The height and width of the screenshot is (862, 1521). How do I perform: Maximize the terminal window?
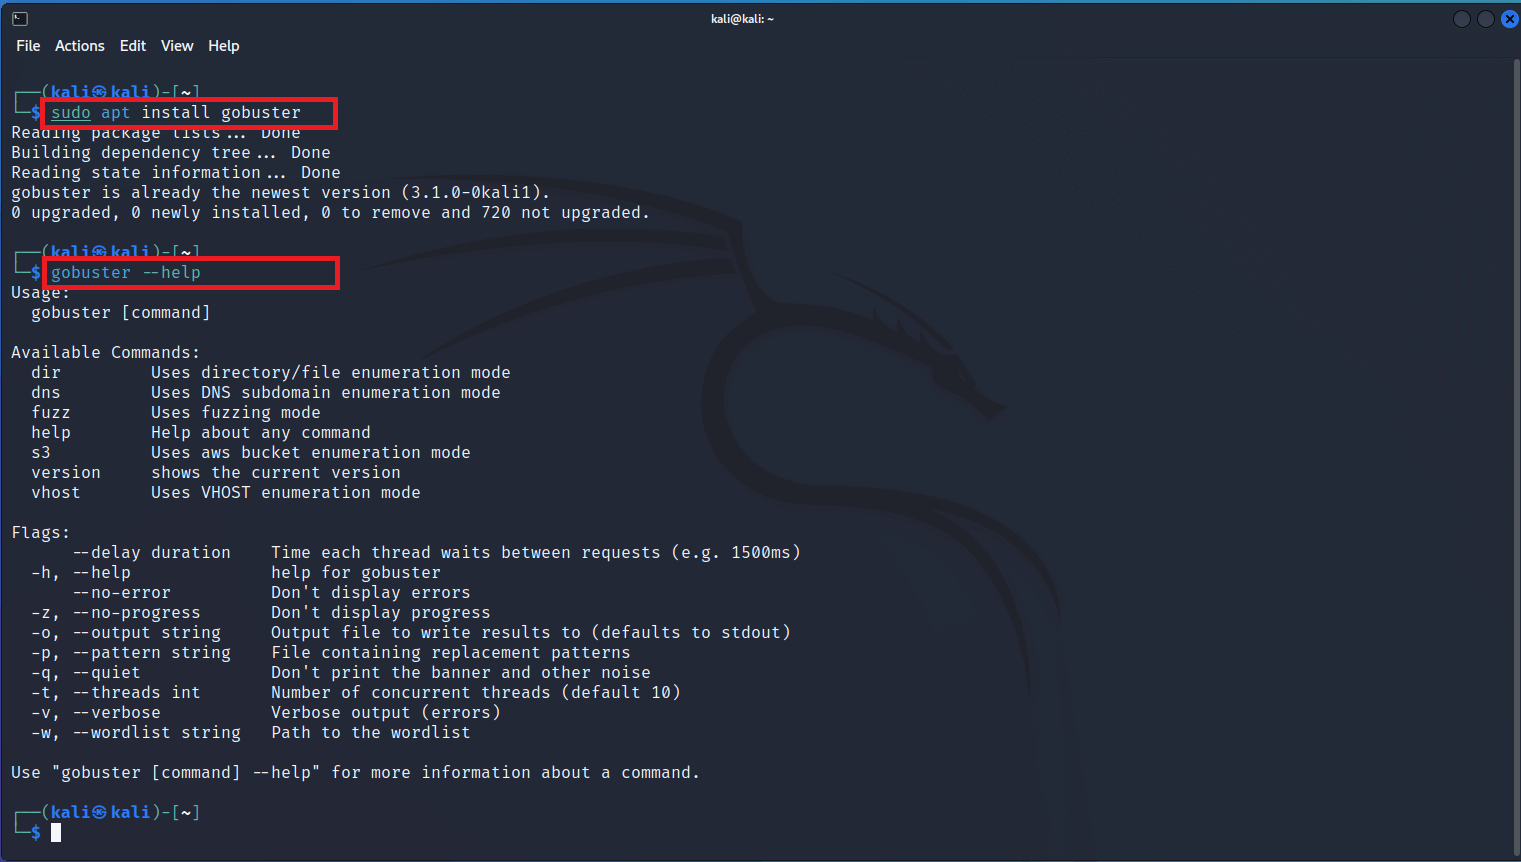point(1486,19)
